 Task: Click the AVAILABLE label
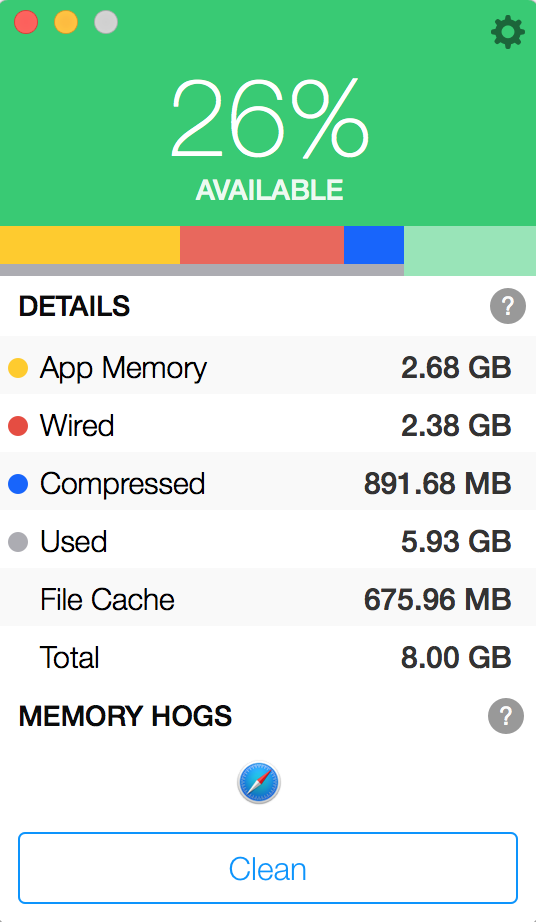tap(269, 190)
